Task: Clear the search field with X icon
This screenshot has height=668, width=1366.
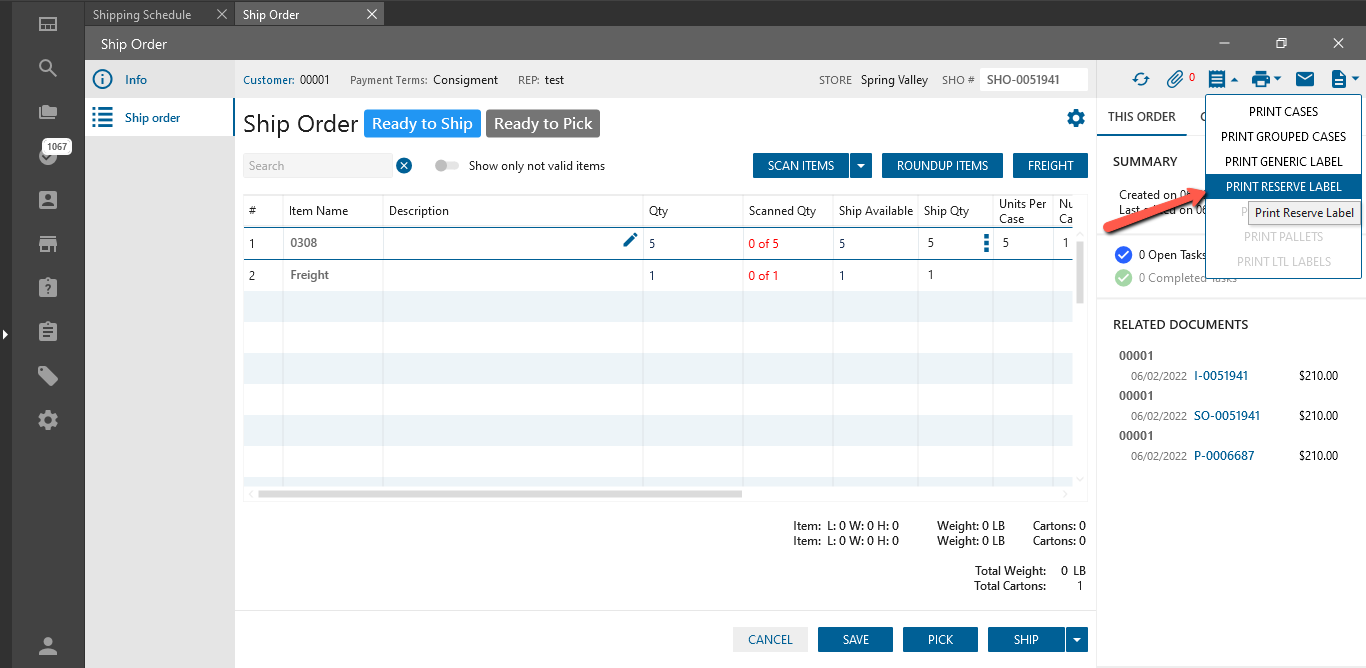Action: tap(404, 166)
